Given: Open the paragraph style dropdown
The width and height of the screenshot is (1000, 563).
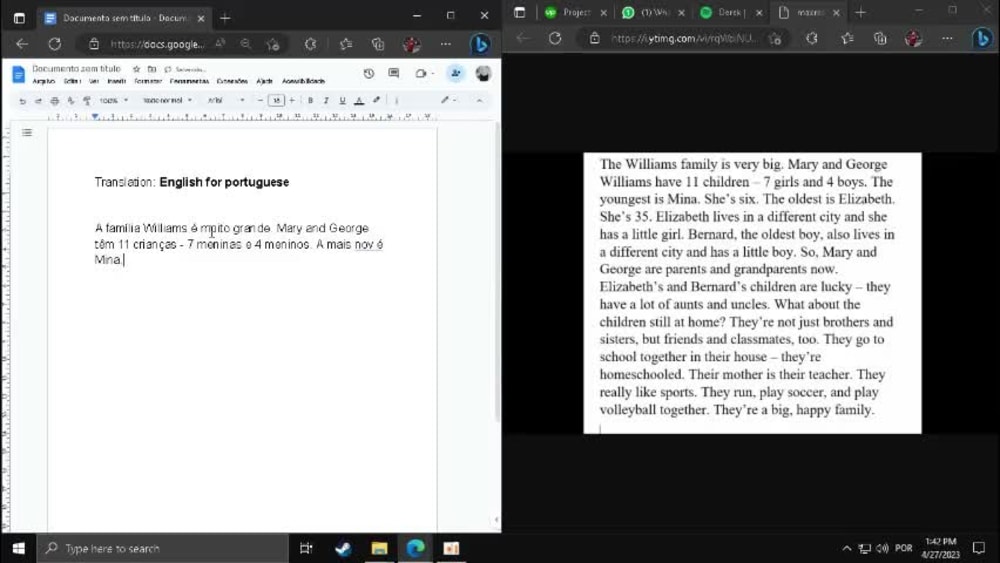Looking at the screenshot, I should point(167,101).
